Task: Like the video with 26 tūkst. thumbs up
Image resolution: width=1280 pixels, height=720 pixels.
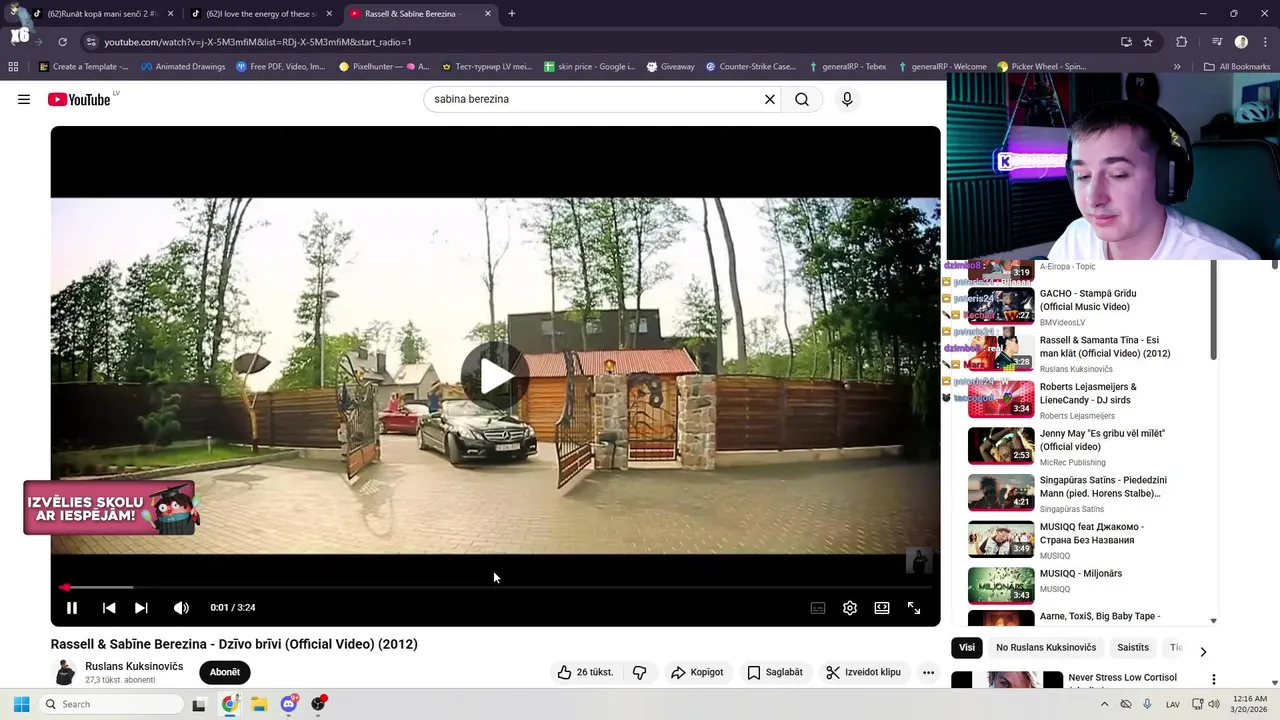Action: [x=585, y=672]
